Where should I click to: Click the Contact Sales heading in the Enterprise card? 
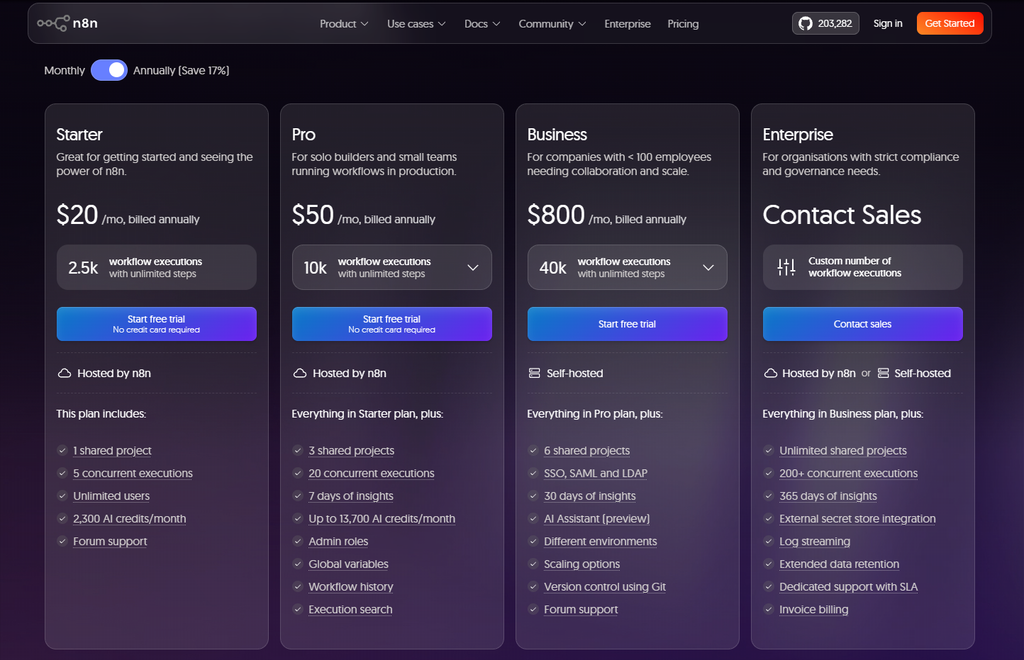coord(842,215)
